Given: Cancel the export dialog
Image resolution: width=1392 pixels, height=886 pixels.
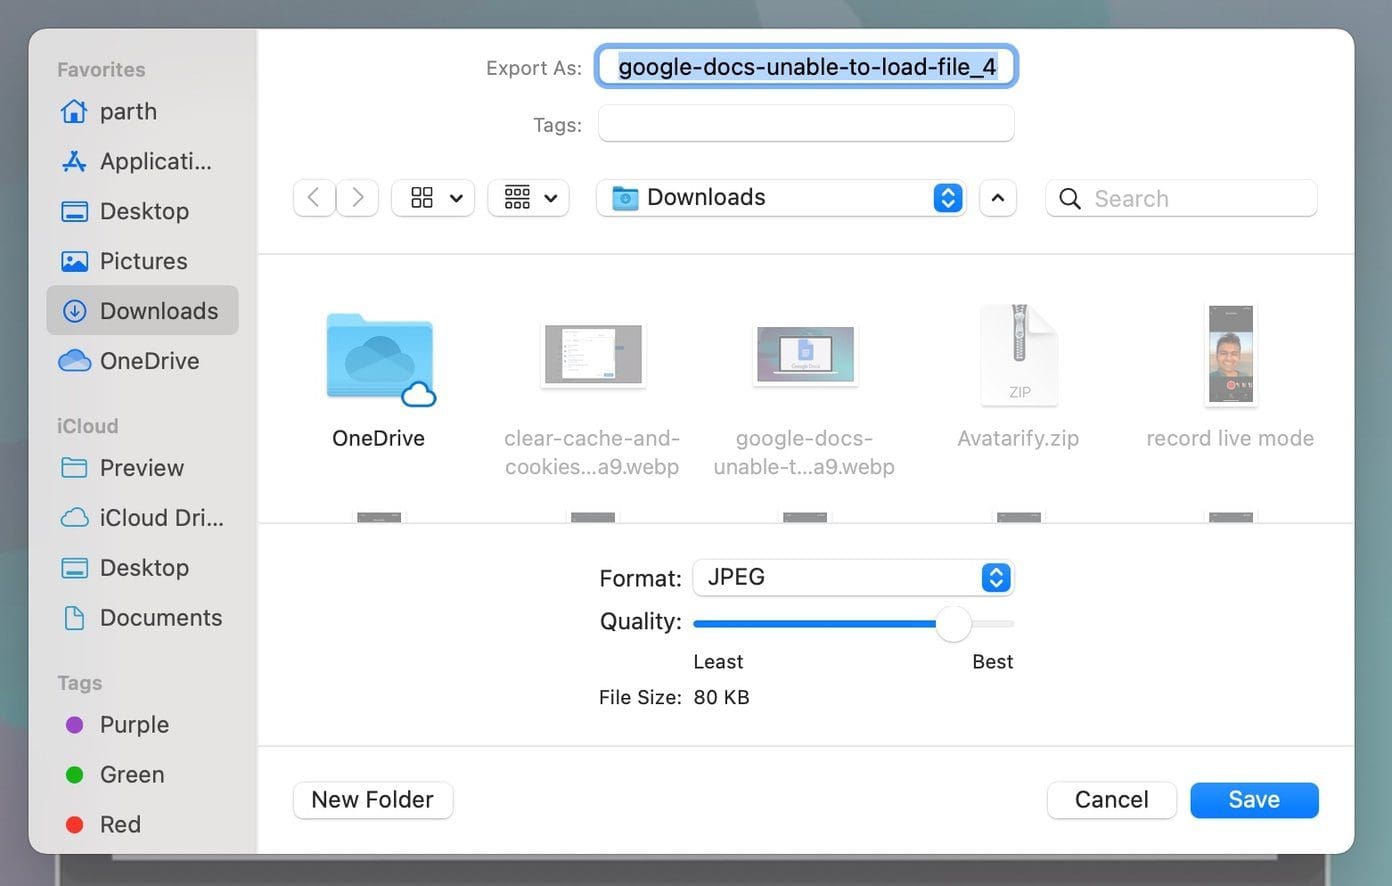Looking at the screenshot, I should [1111, 800].
